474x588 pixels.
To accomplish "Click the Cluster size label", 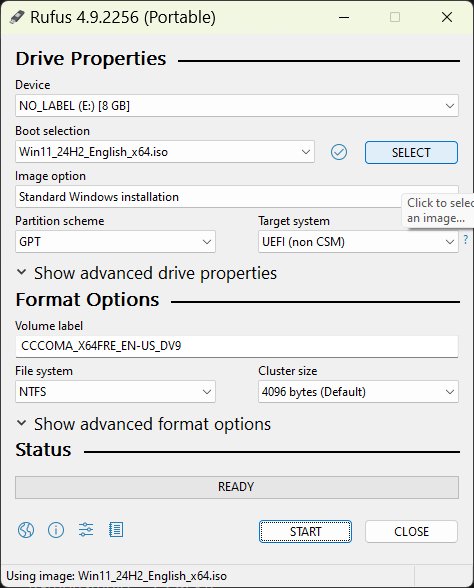I will point(288,371).
